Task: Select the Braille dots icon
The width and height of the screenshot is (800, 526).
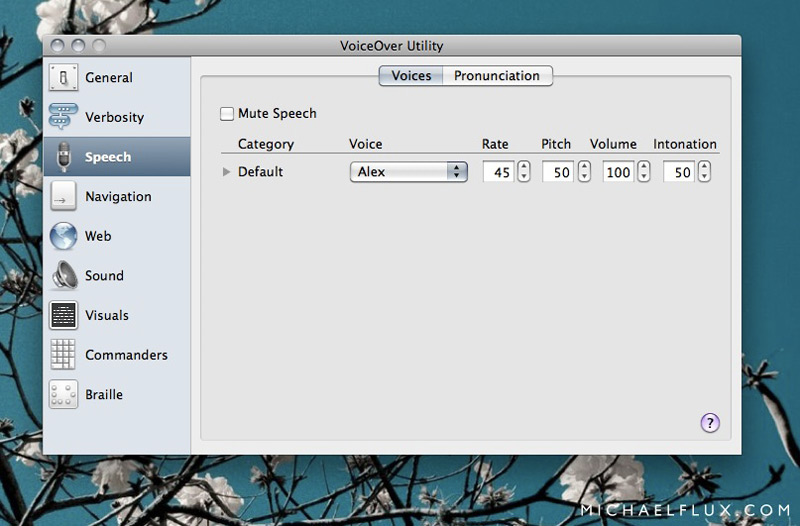Action: click(63, 394)
